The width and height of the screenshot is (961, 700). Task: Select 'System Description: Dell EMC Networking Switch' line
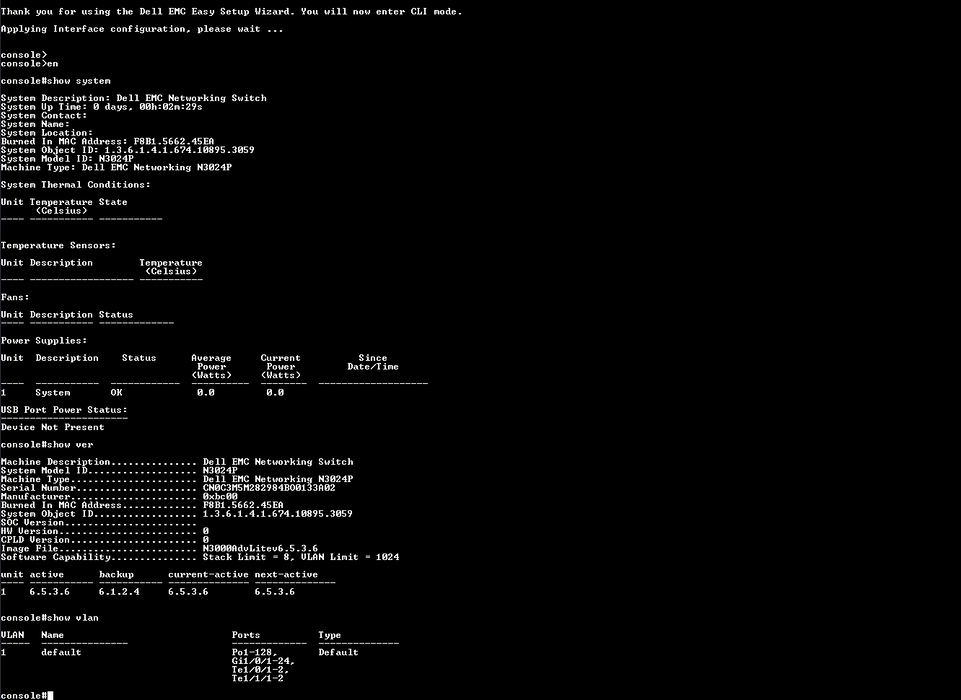tap(134, 98)
